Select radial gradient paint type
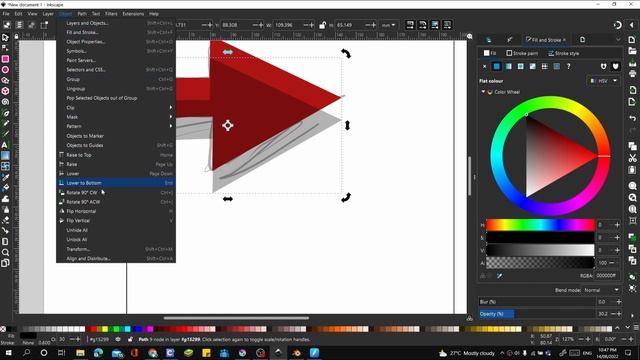Image resolution: width=640 pixels, height=360 pixels. tap(520, 66)
